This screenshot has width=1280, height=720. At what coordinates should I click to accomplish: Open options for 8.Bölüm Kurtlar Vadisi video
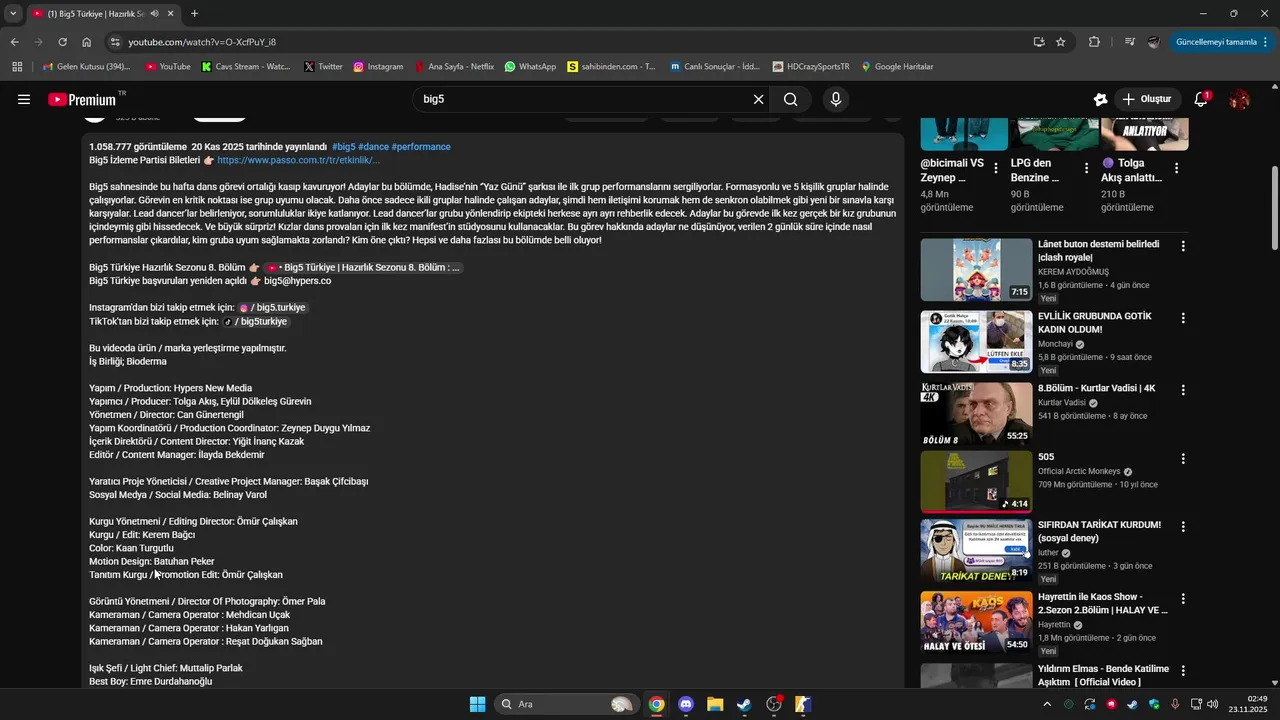tap(1183, 390)
